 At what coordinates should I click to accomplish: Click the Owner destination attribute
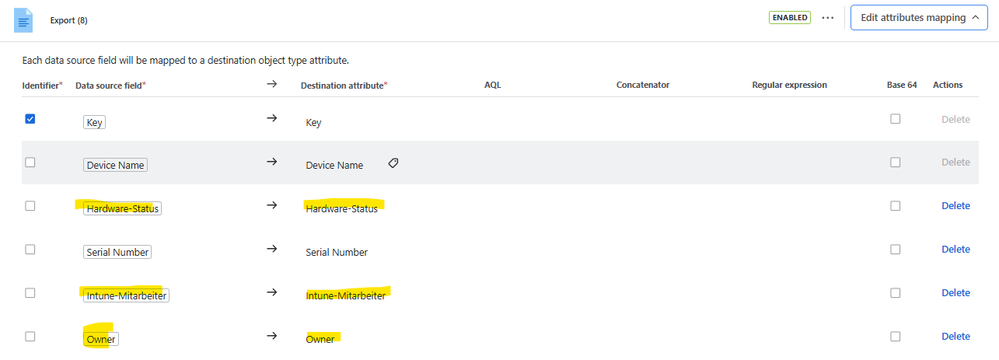point(320,339)
